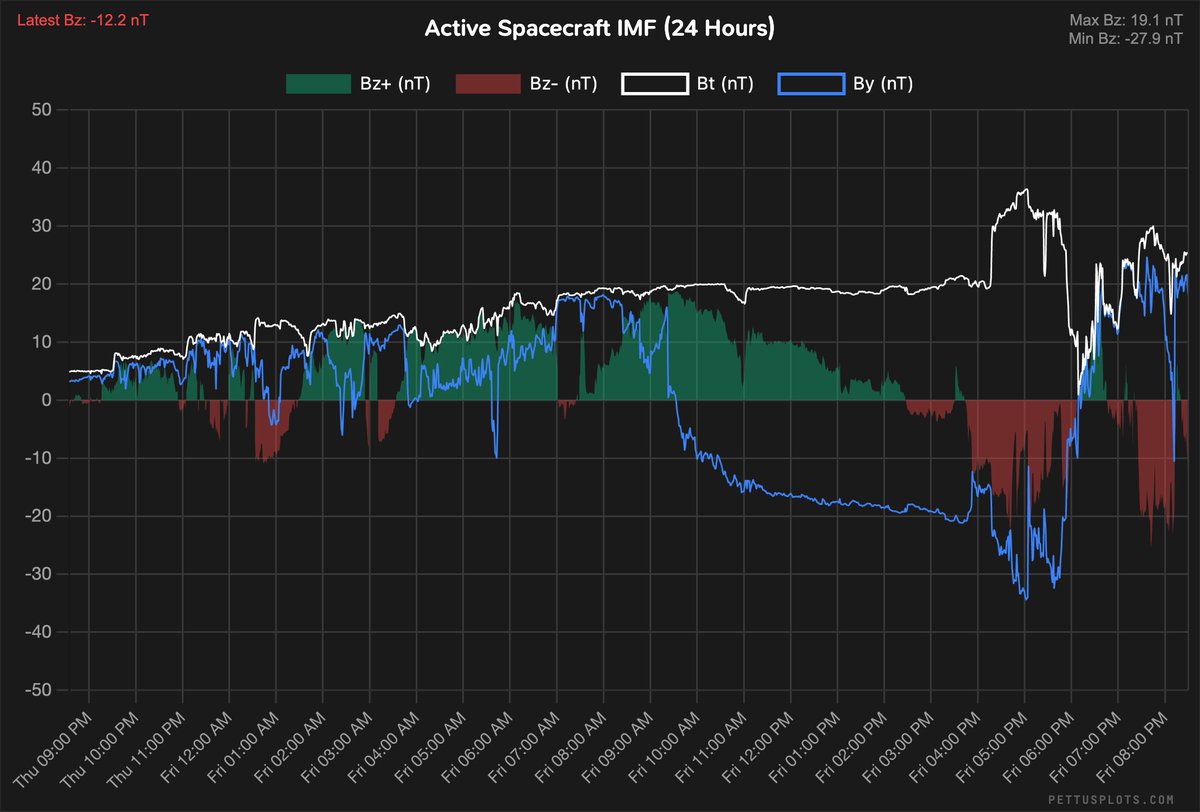Click the -20 y-axis label

pos(39,516)
